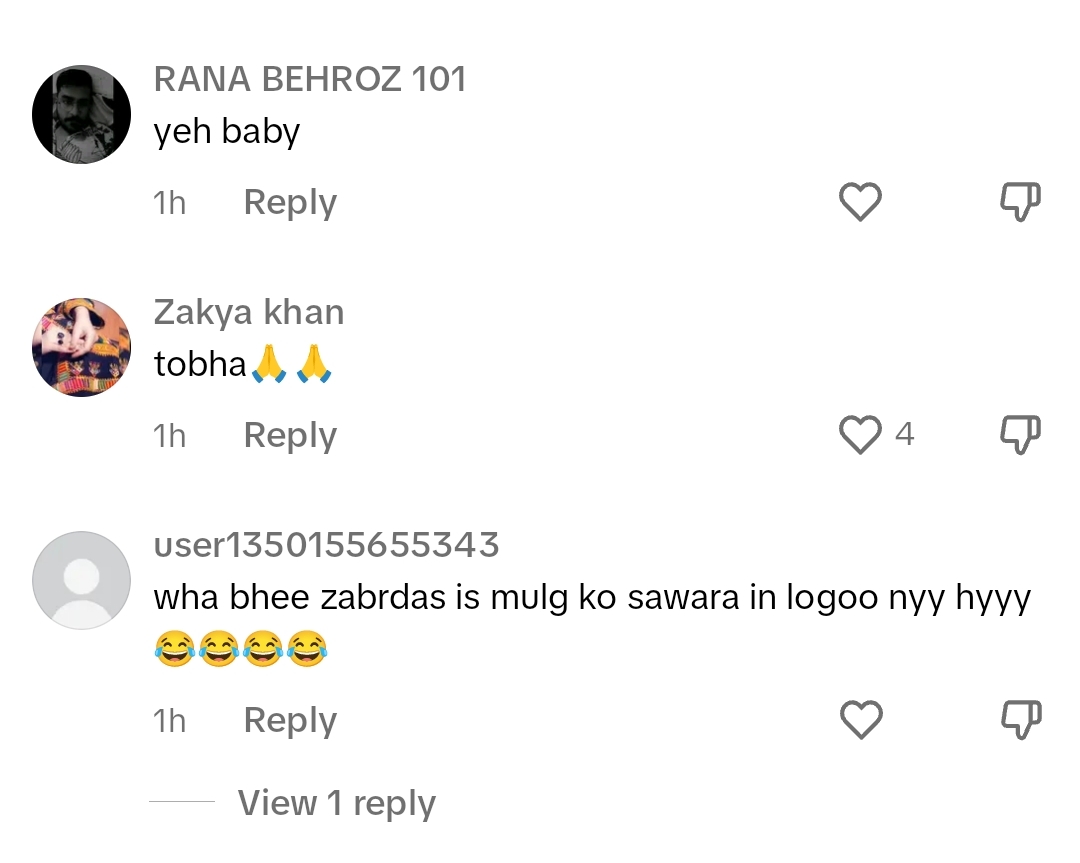Like user1350155655343's comment
The image size is (1080, 863).
pos(861,720)
